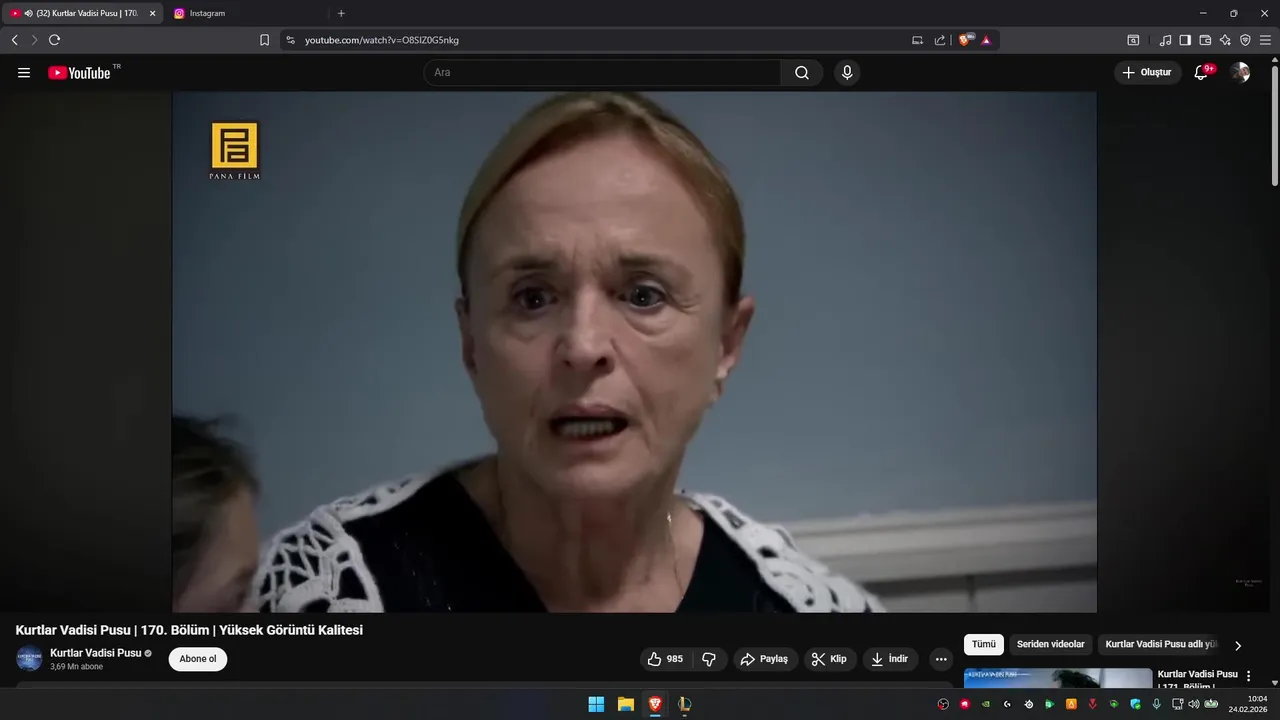Click the Abone ol subscribe button
1280x720 pixels.
tap(198, 659)
